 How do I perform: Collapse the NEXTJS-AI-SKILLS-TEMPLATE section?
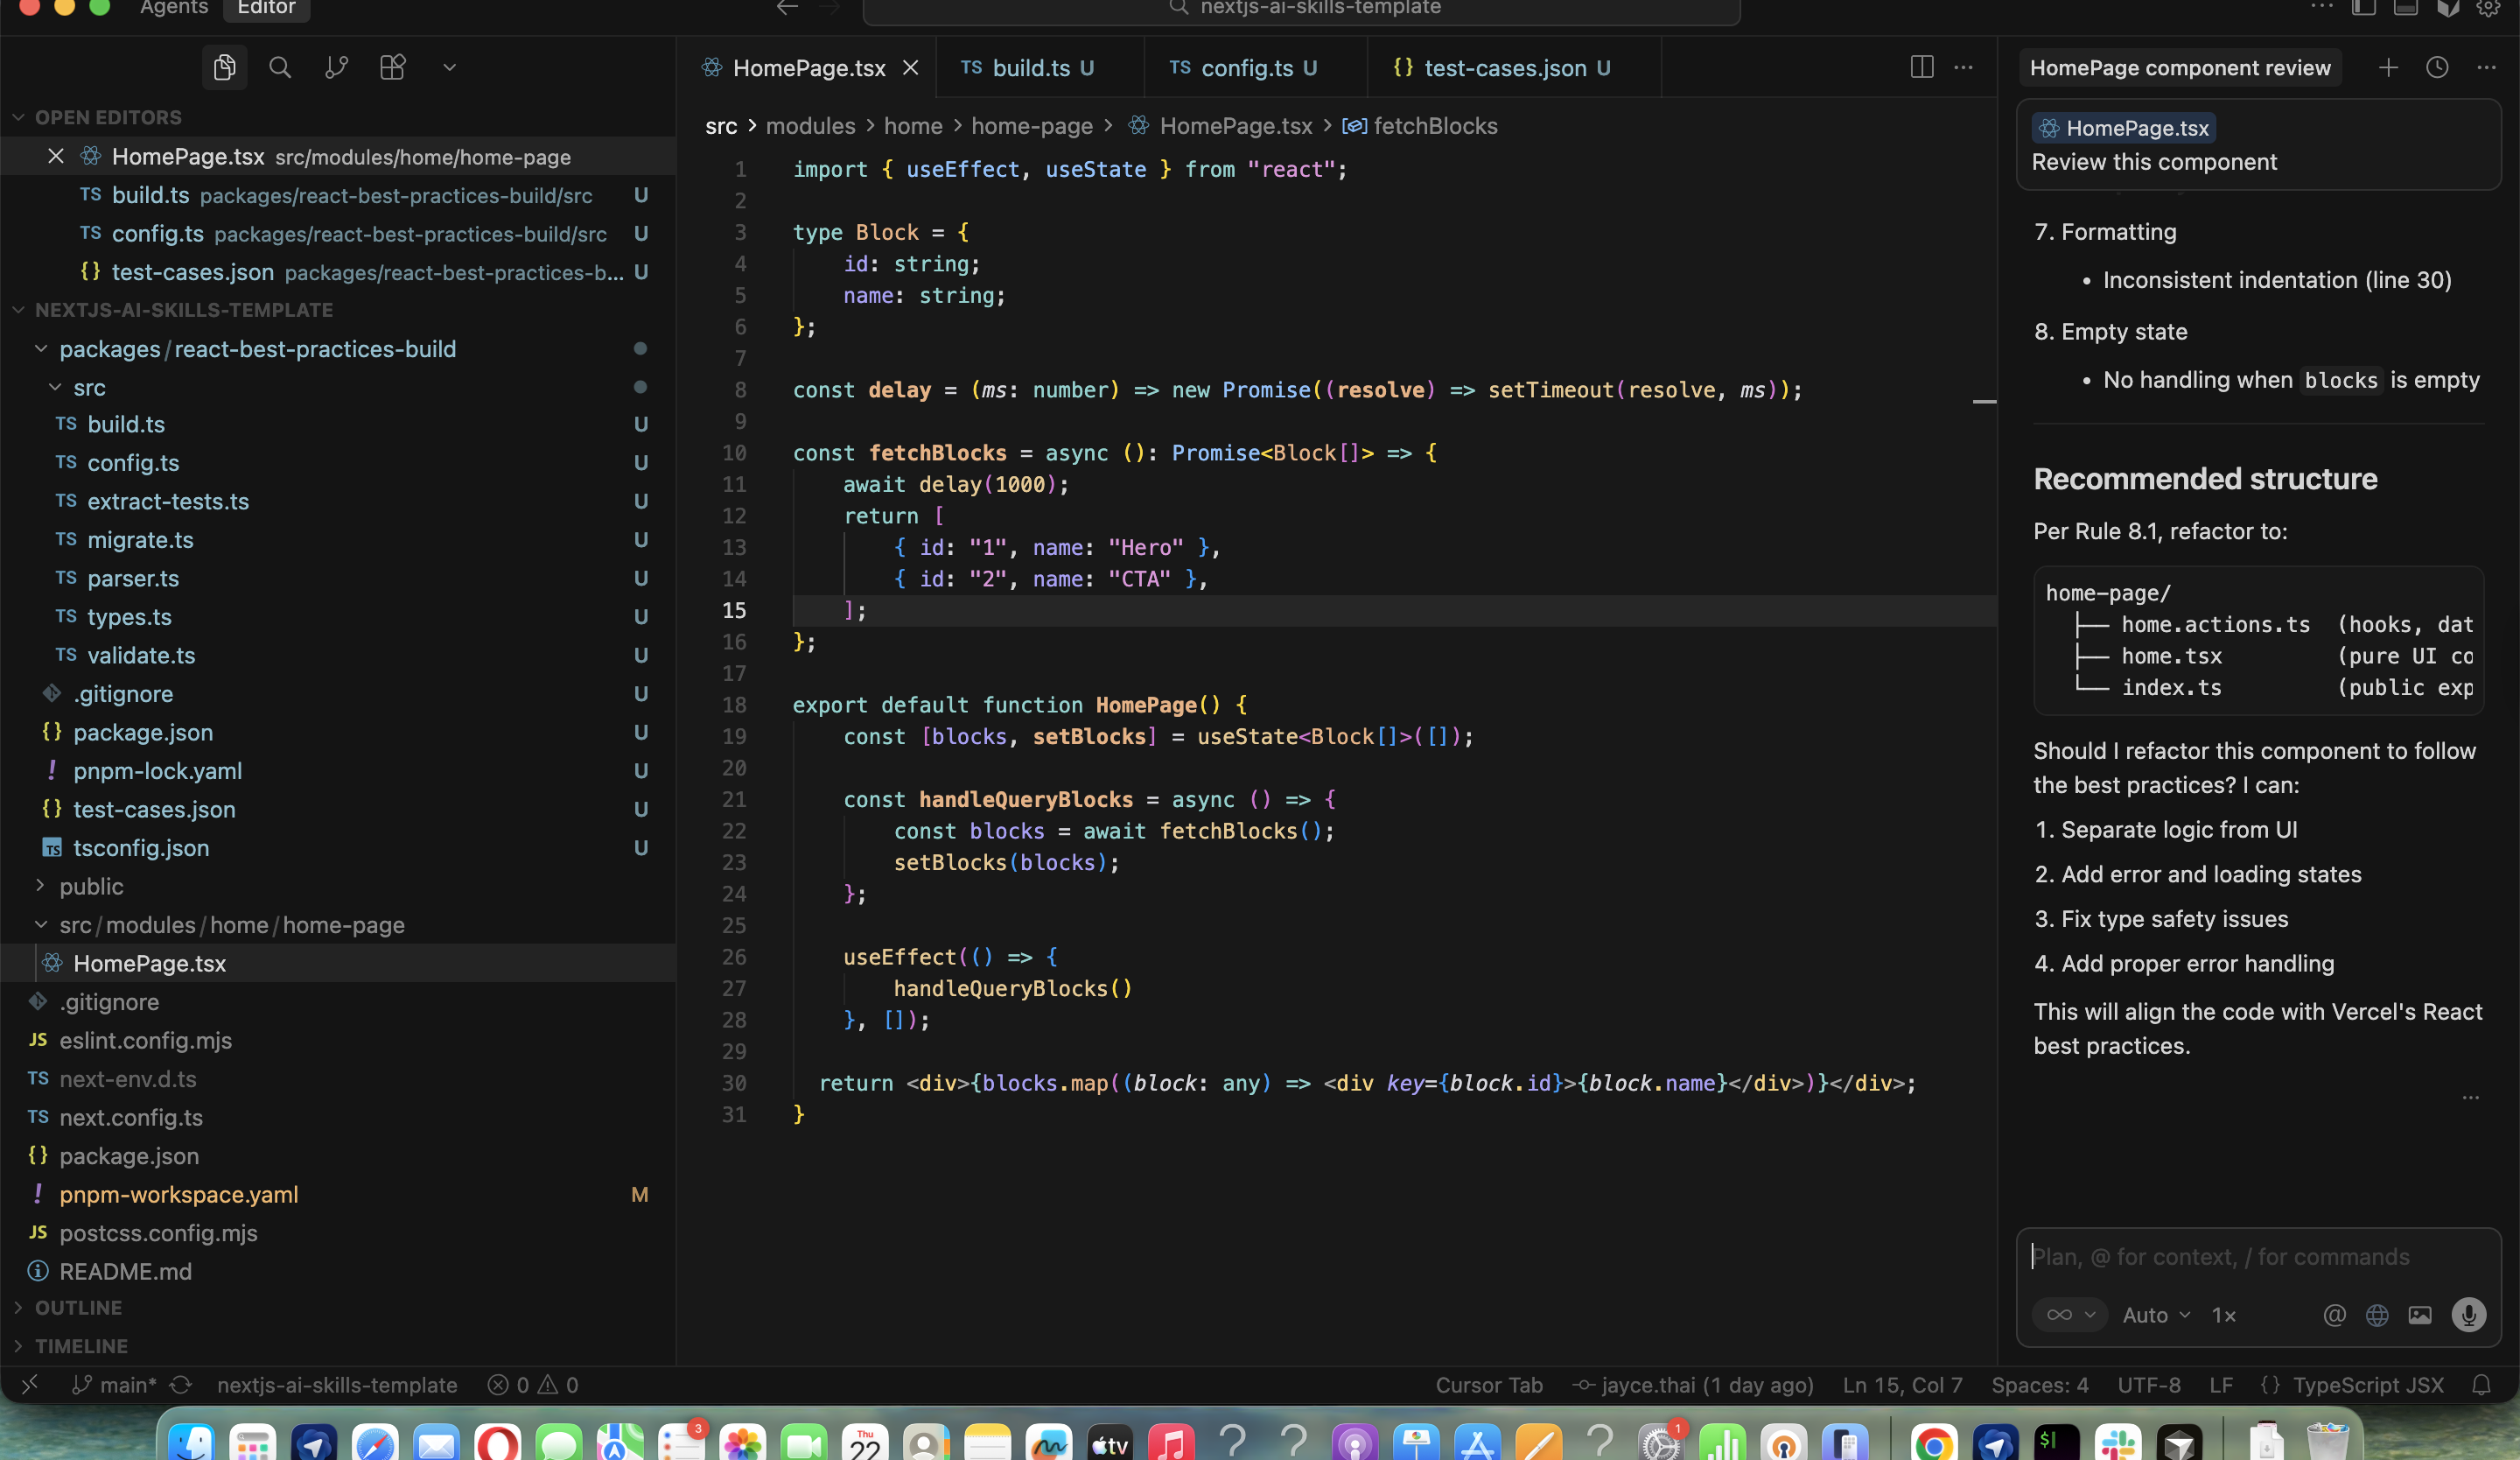pos(18,310)
